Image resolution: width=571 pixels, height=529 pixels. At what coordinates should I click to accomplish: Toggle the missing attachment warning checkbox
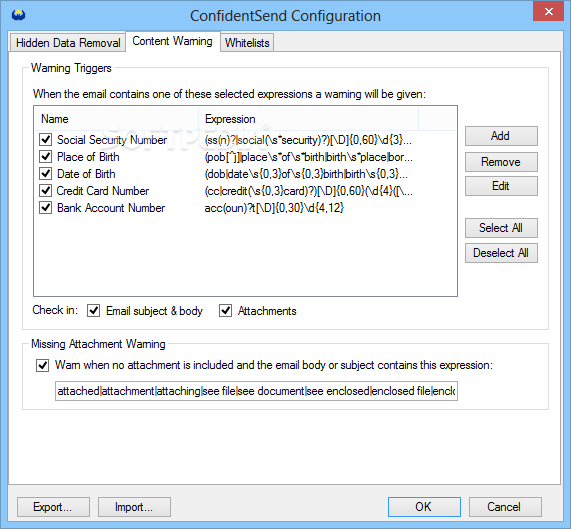(x=43, y=365)
